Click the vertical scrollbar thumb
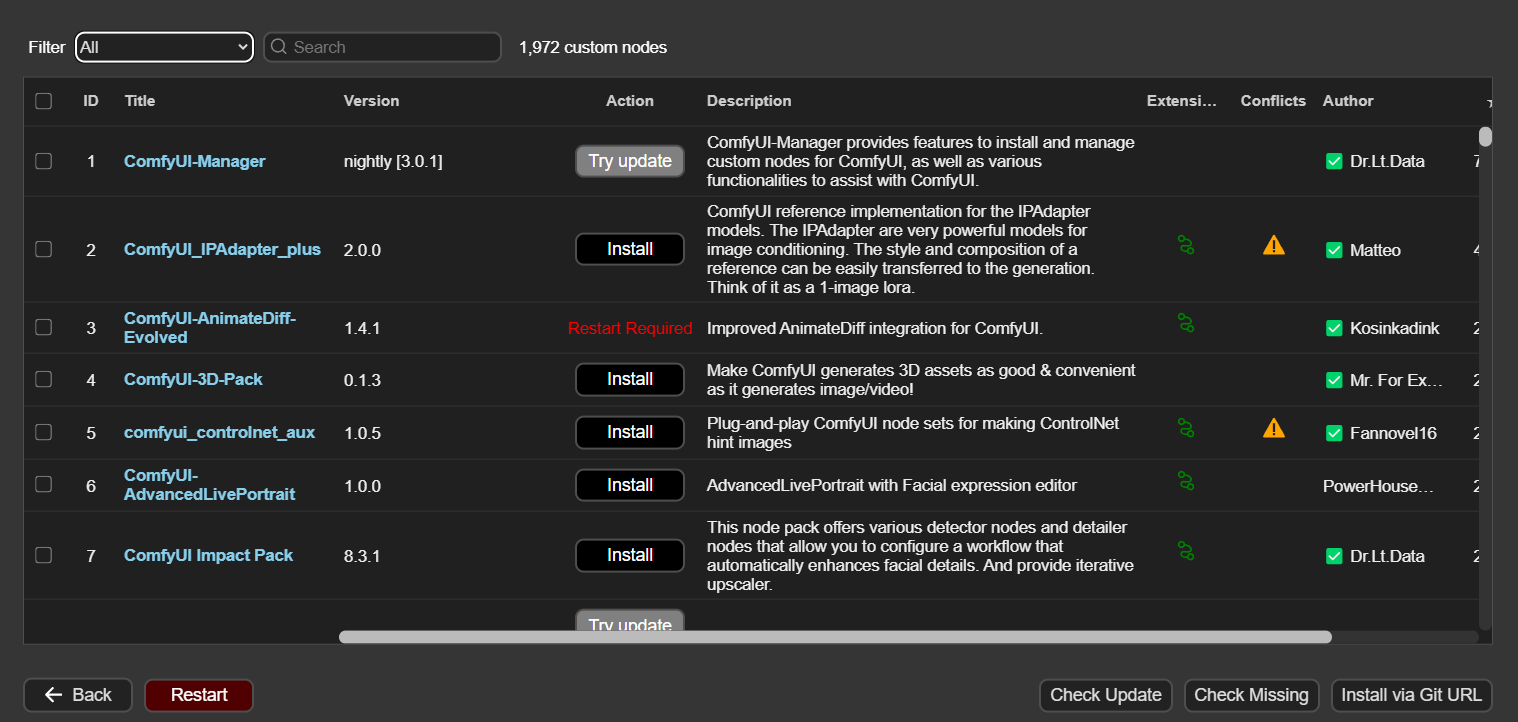1518x722 pixels. point(1485,137)
